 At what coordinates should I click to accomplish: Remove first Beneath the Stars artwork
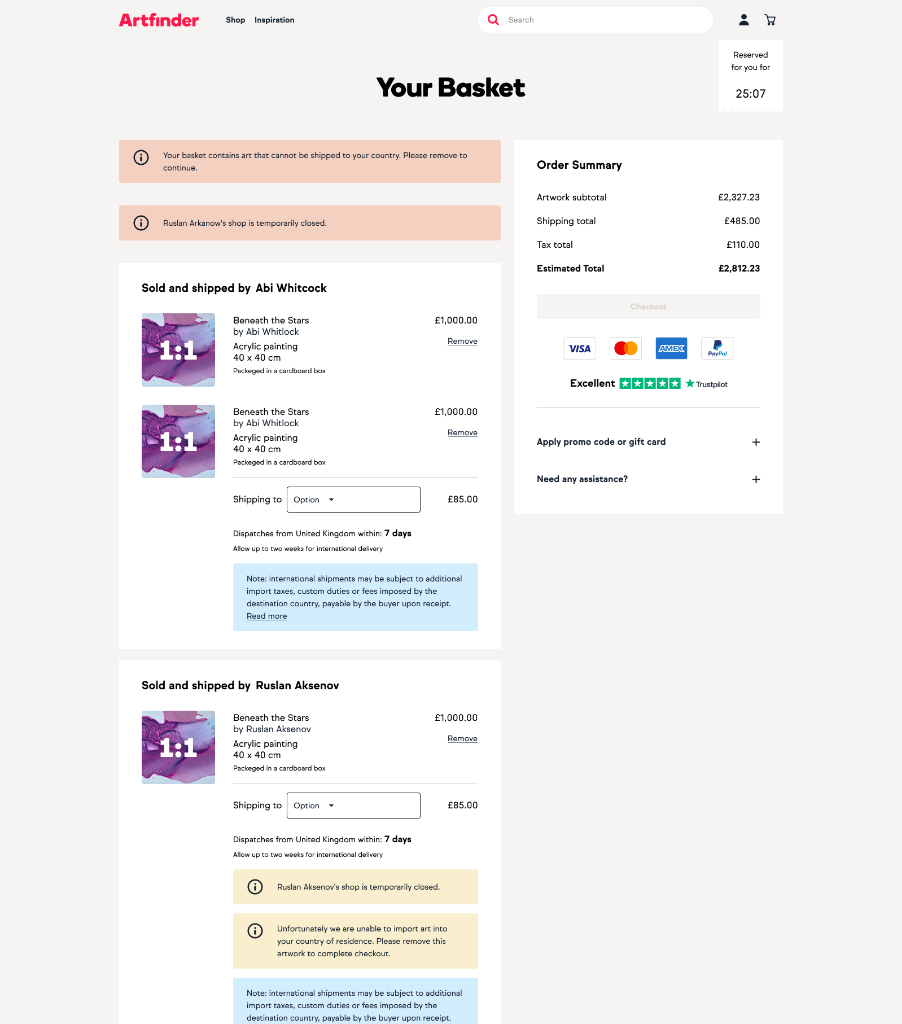click(462, 342)
